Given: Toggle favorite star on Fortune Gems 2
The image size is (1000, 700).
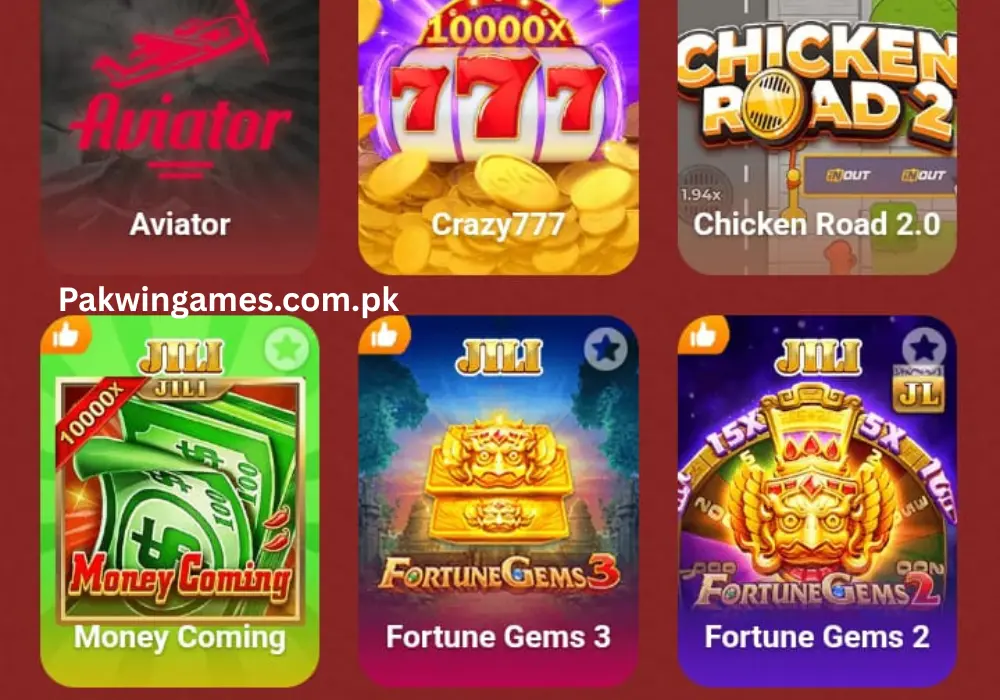Looking at the screenshot, I should [923, 349].
